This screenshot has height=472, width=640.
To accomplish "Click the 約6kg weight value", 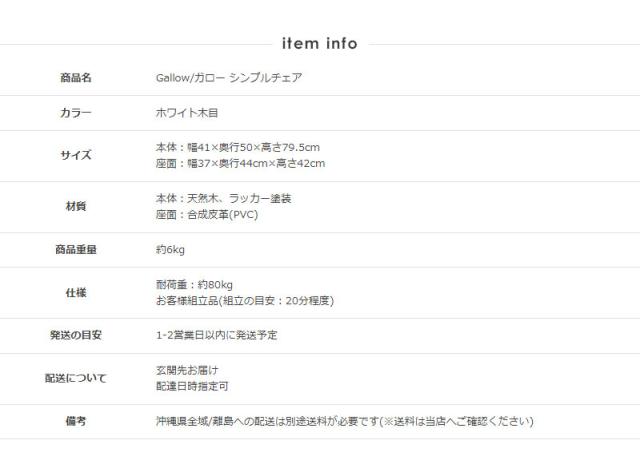I will coord(171,250).
